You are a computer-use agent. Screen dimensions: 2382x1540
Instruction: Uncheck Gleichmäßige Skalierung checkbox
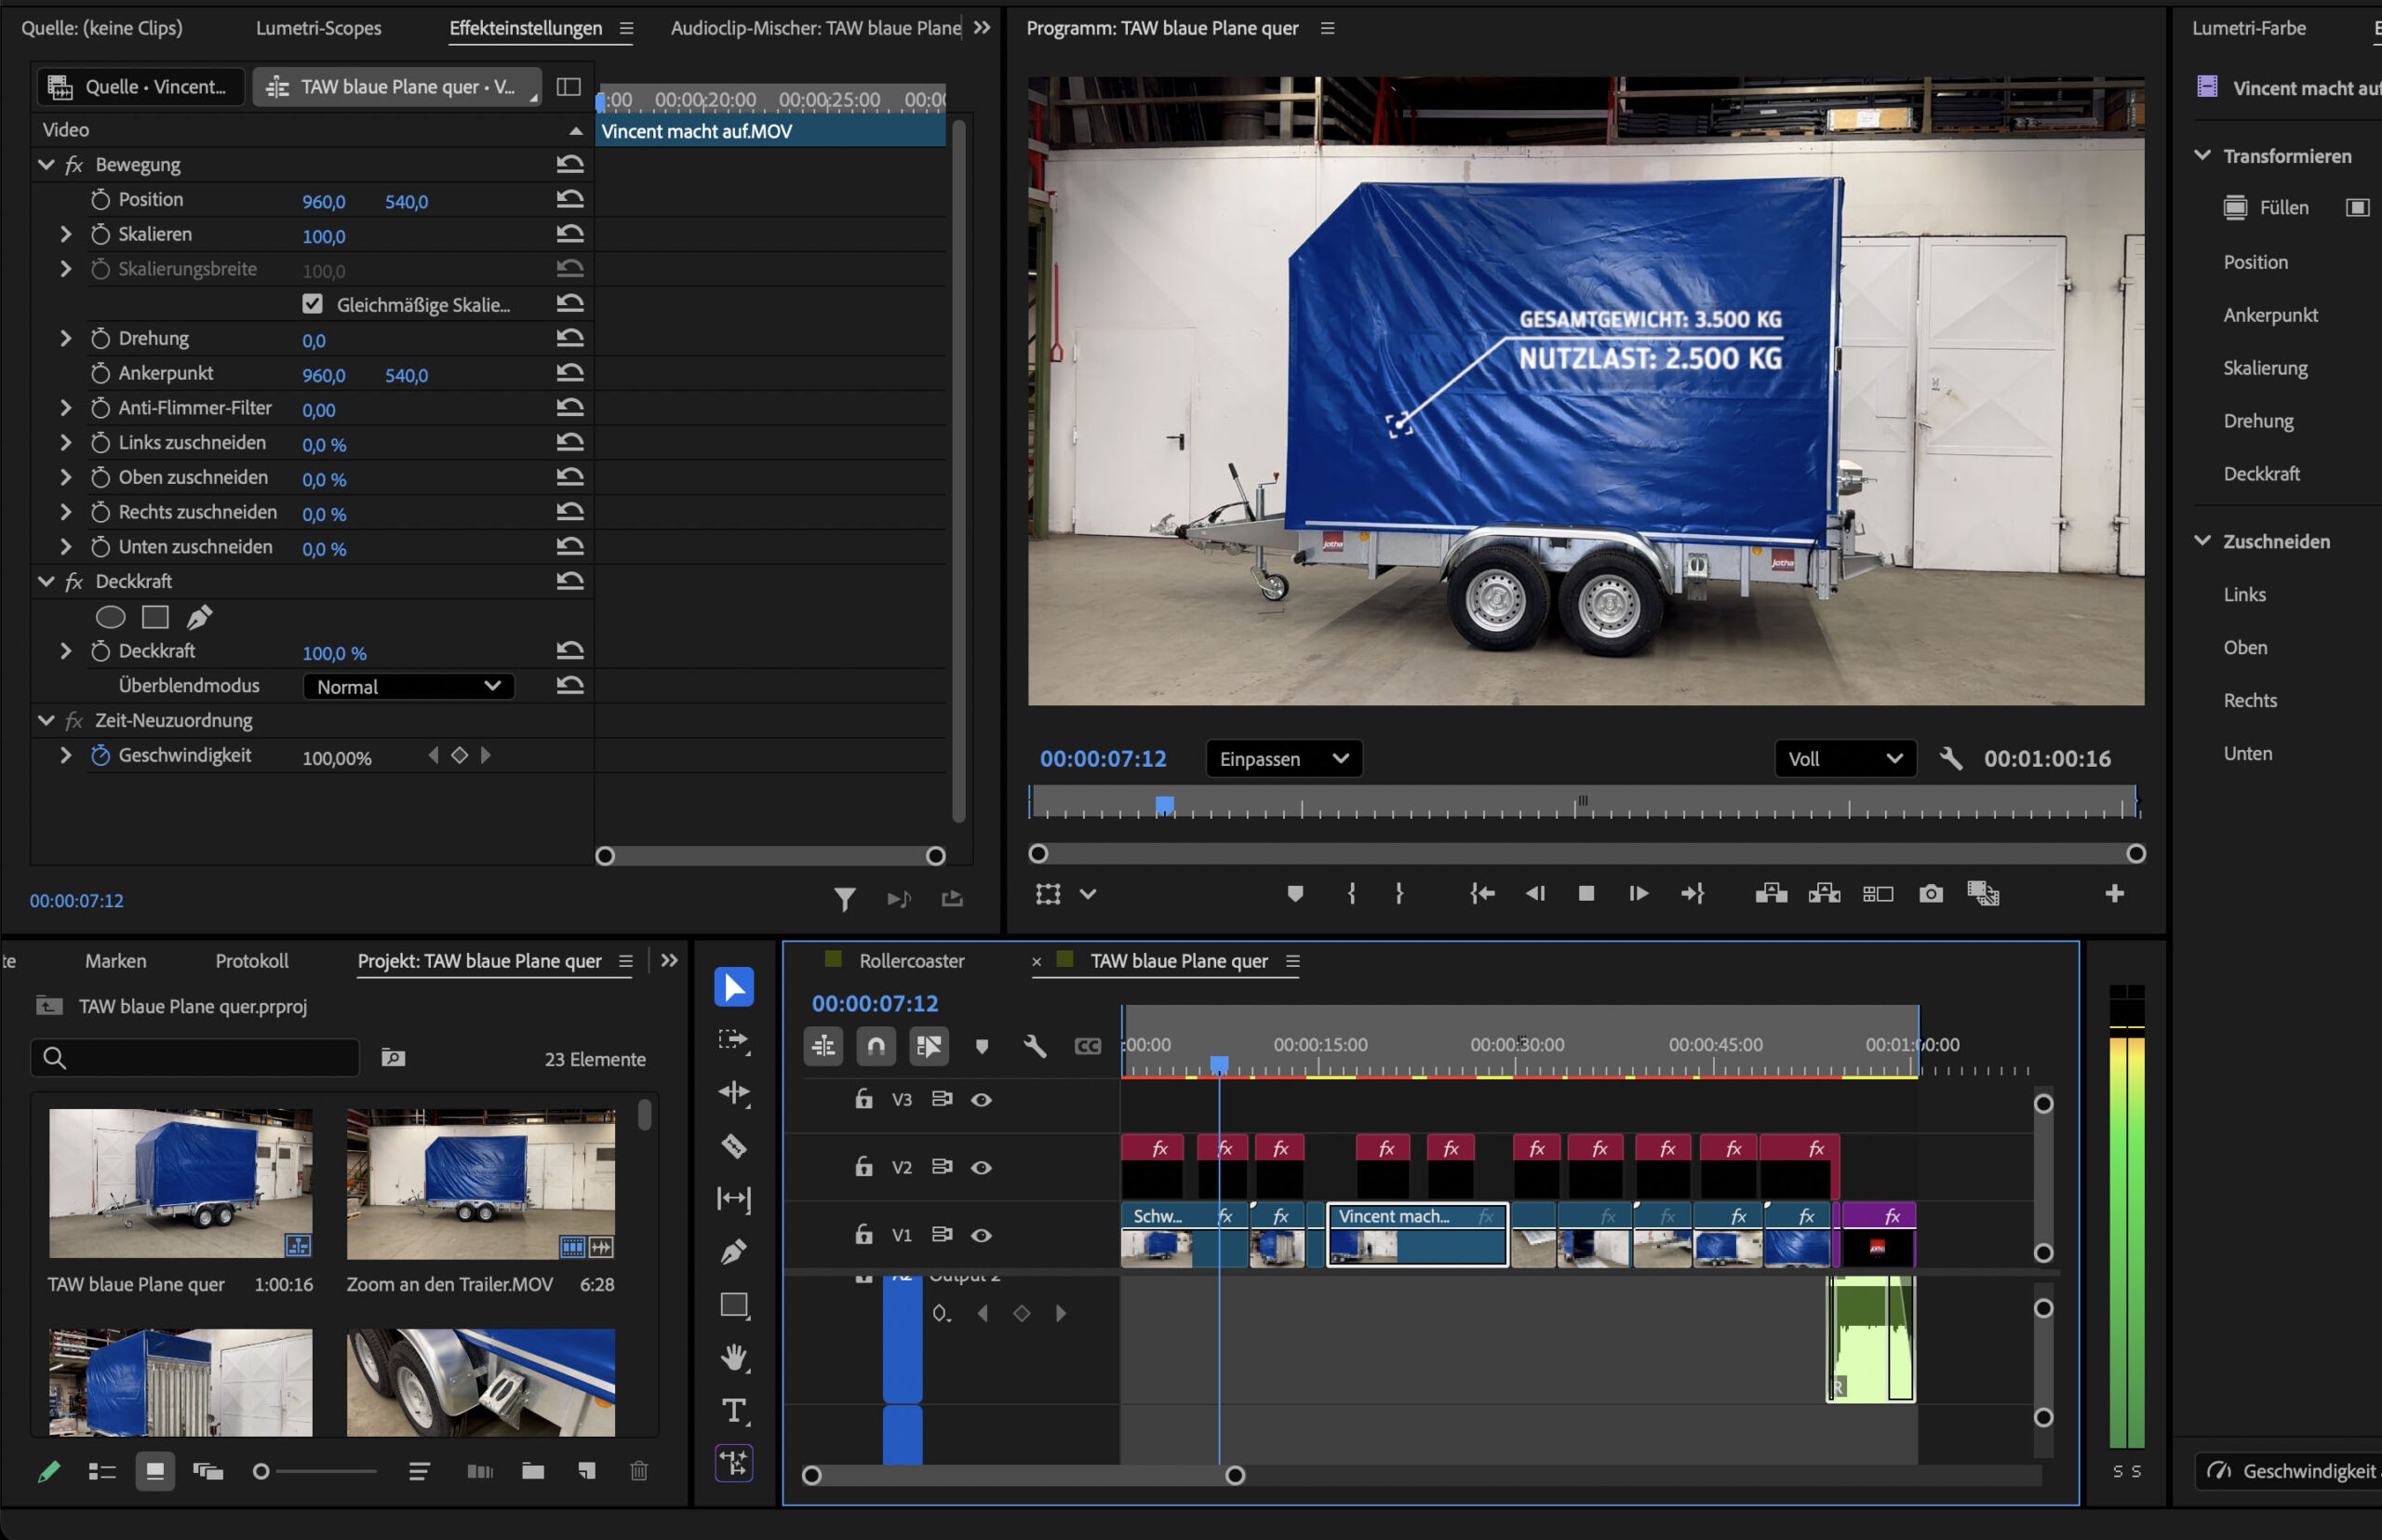313,304
